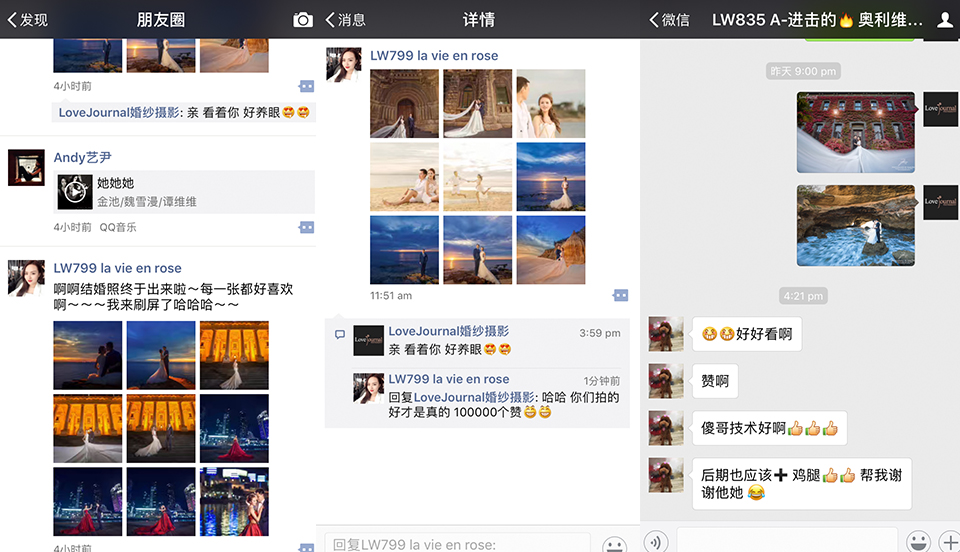Open the emoji panel in the chat bar

(x=917, y=542)
